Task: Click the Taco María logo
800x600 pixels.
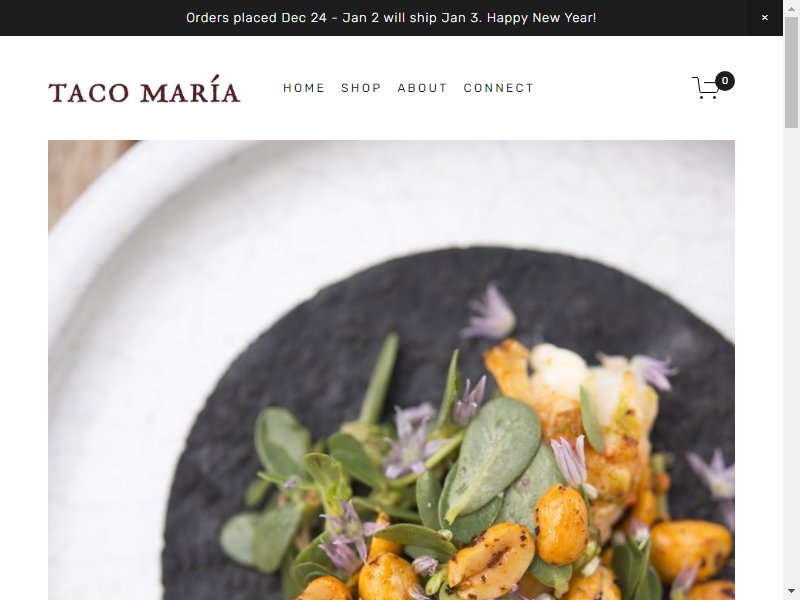Action: (144, 89)
